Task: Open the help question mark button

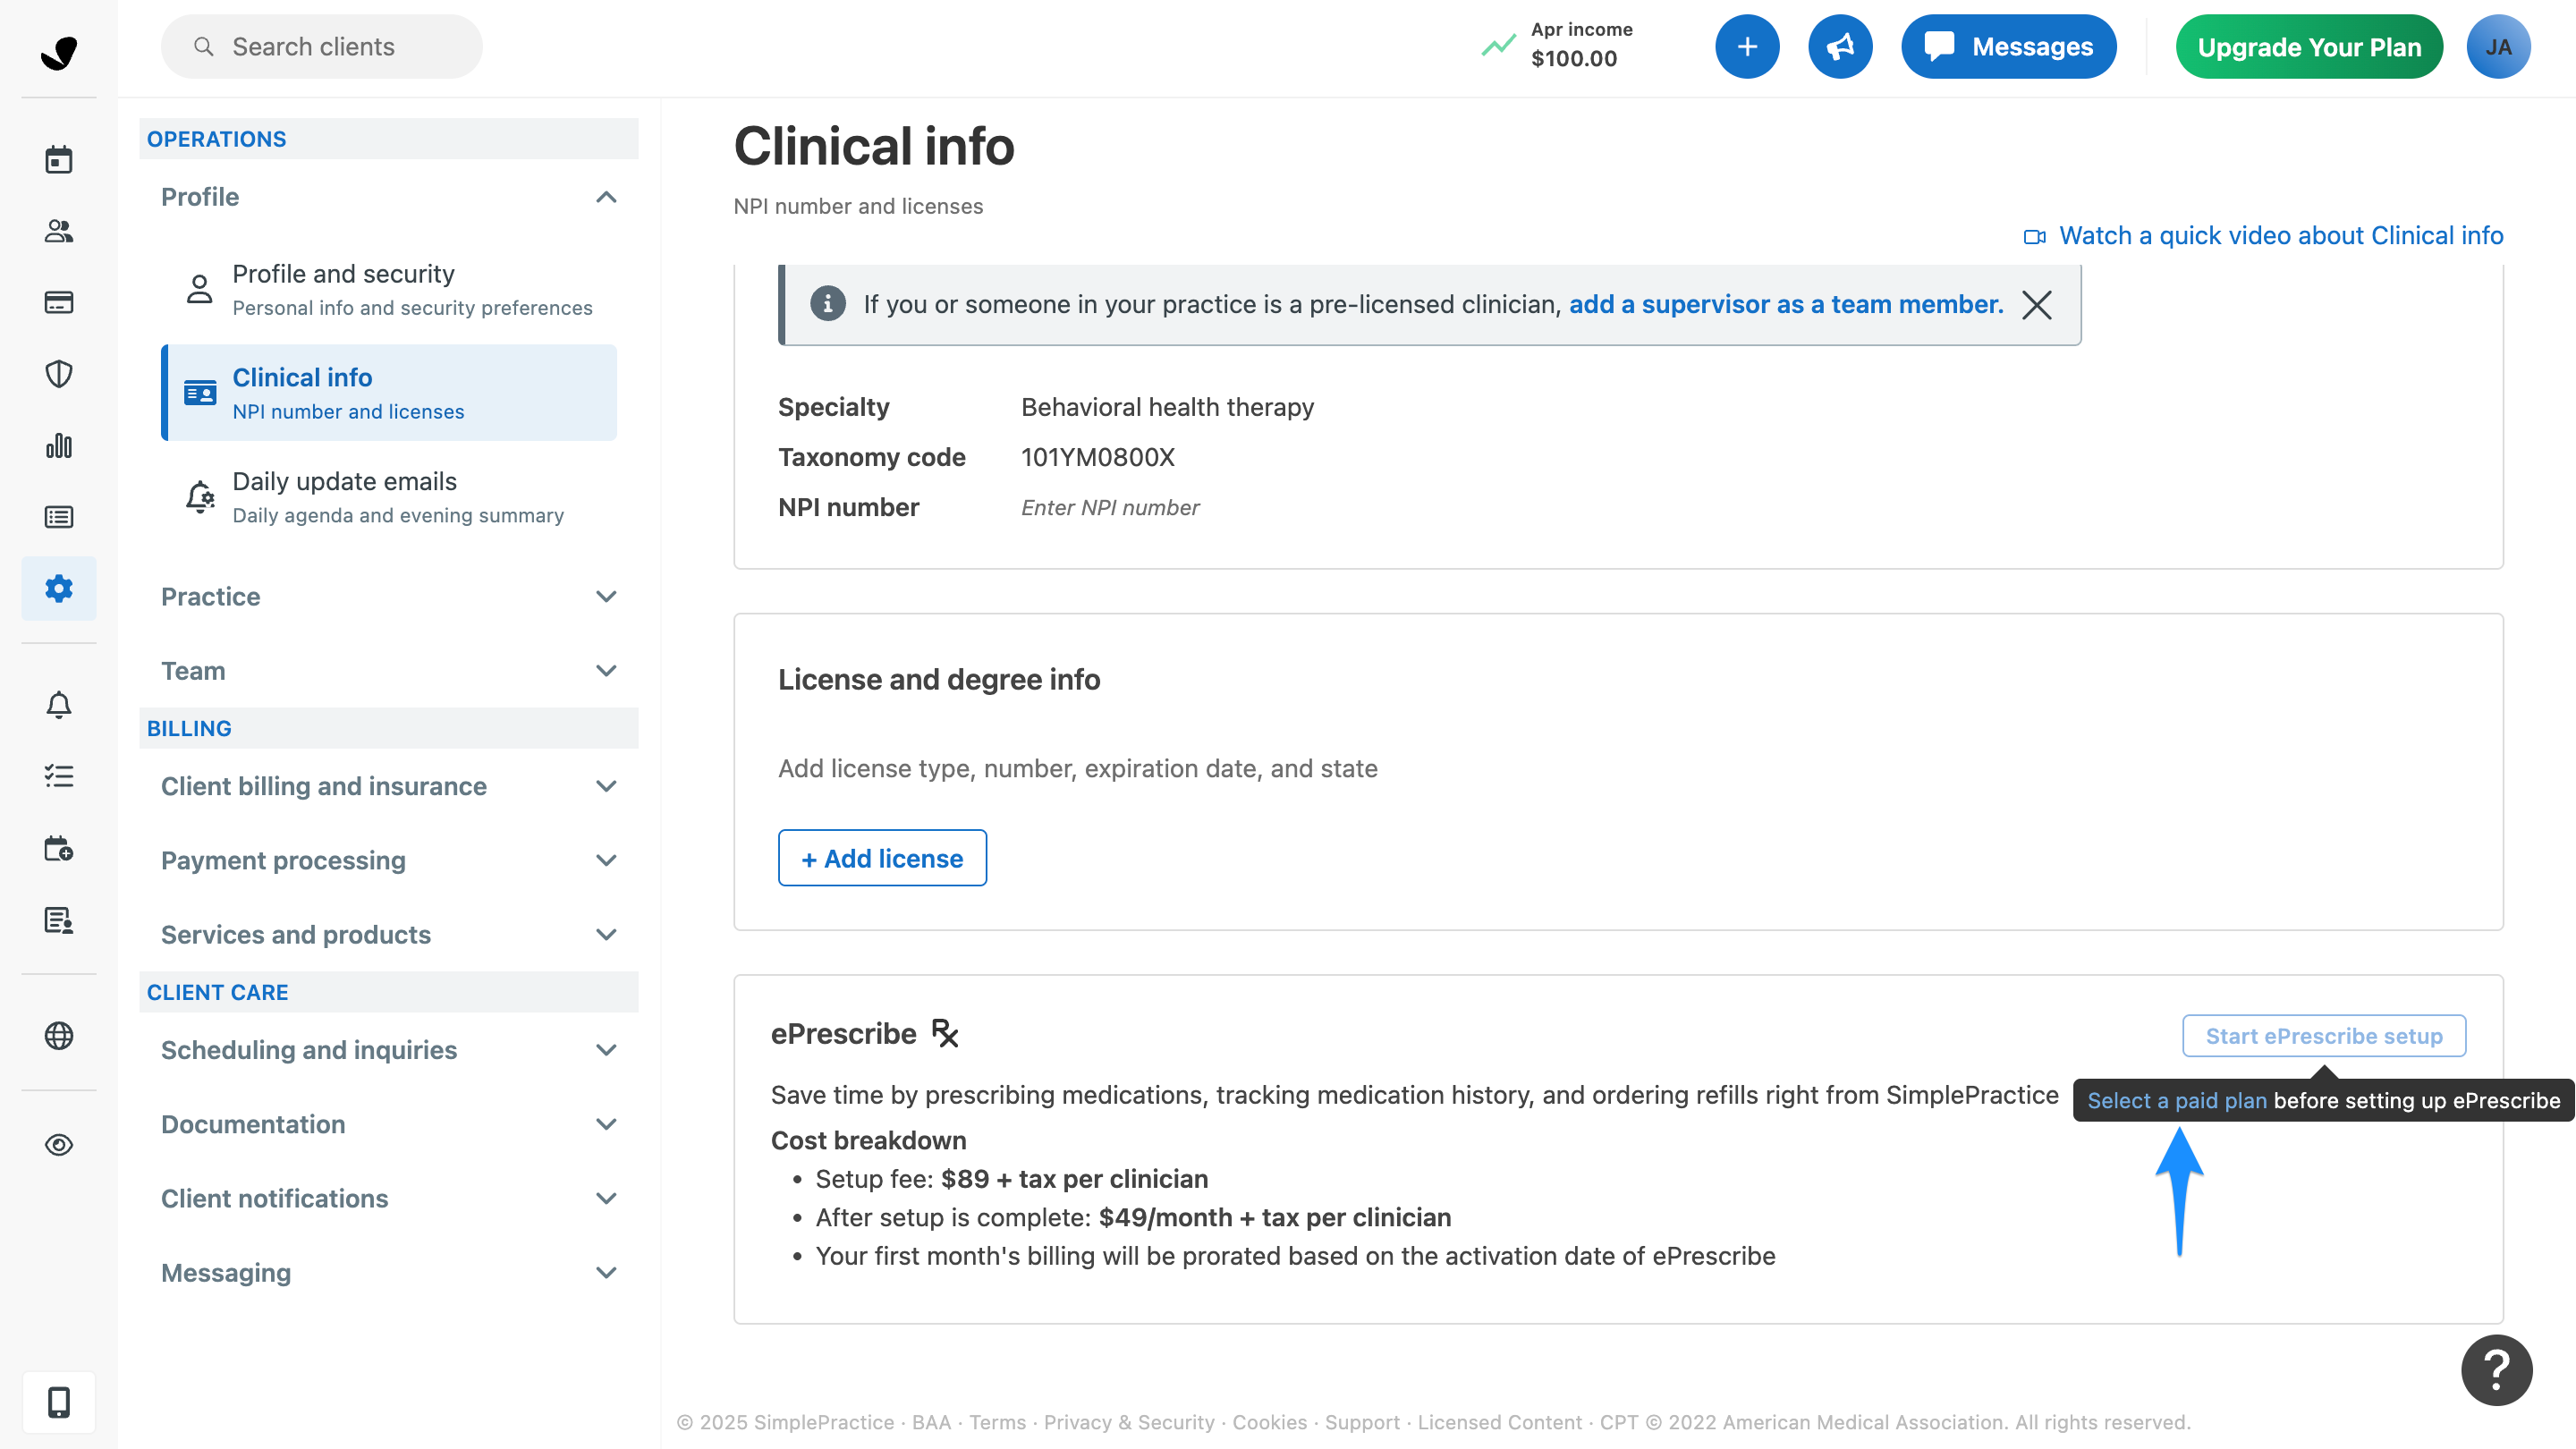Action: tap(2496, 1369)
